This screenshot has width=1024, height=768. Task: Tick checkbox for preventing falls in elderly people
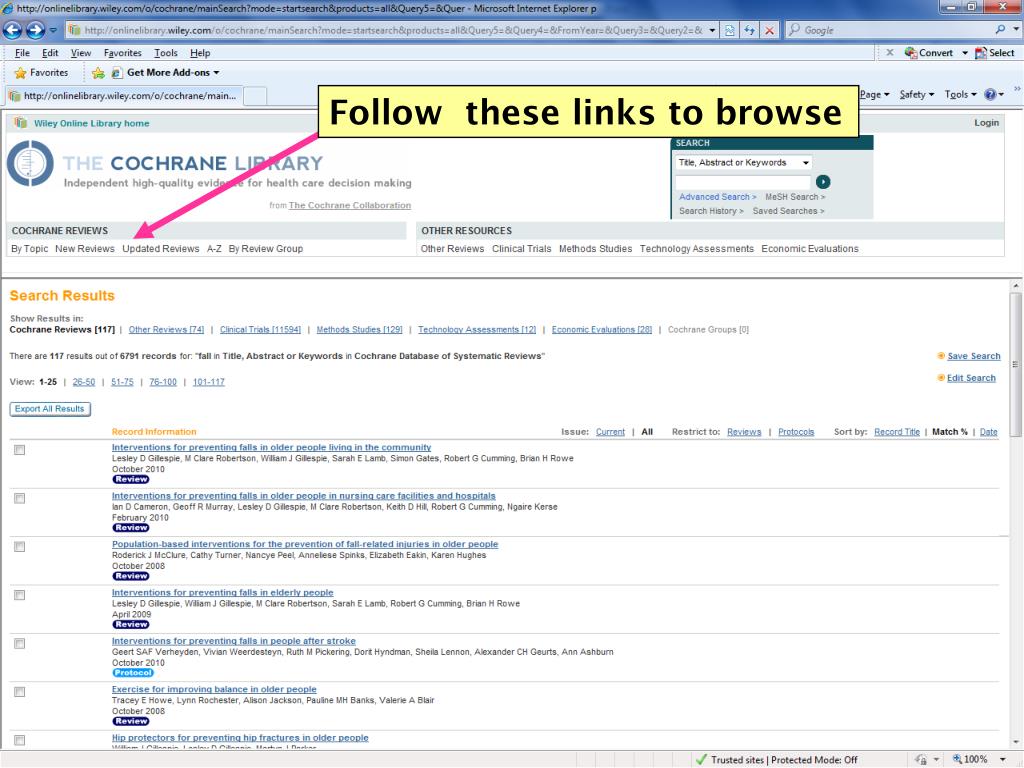(20, 595)
